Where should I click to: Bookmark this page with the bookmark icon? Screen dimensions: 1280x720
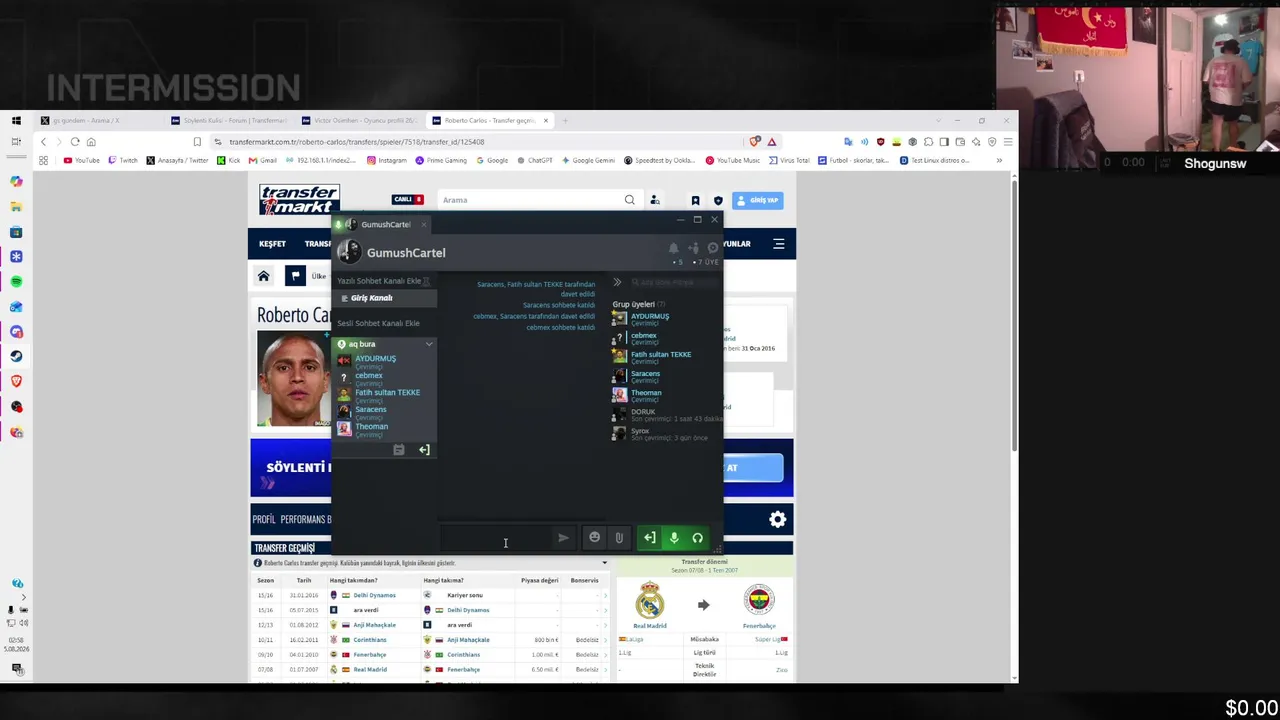pyautogui.click(x=197, y=142)
